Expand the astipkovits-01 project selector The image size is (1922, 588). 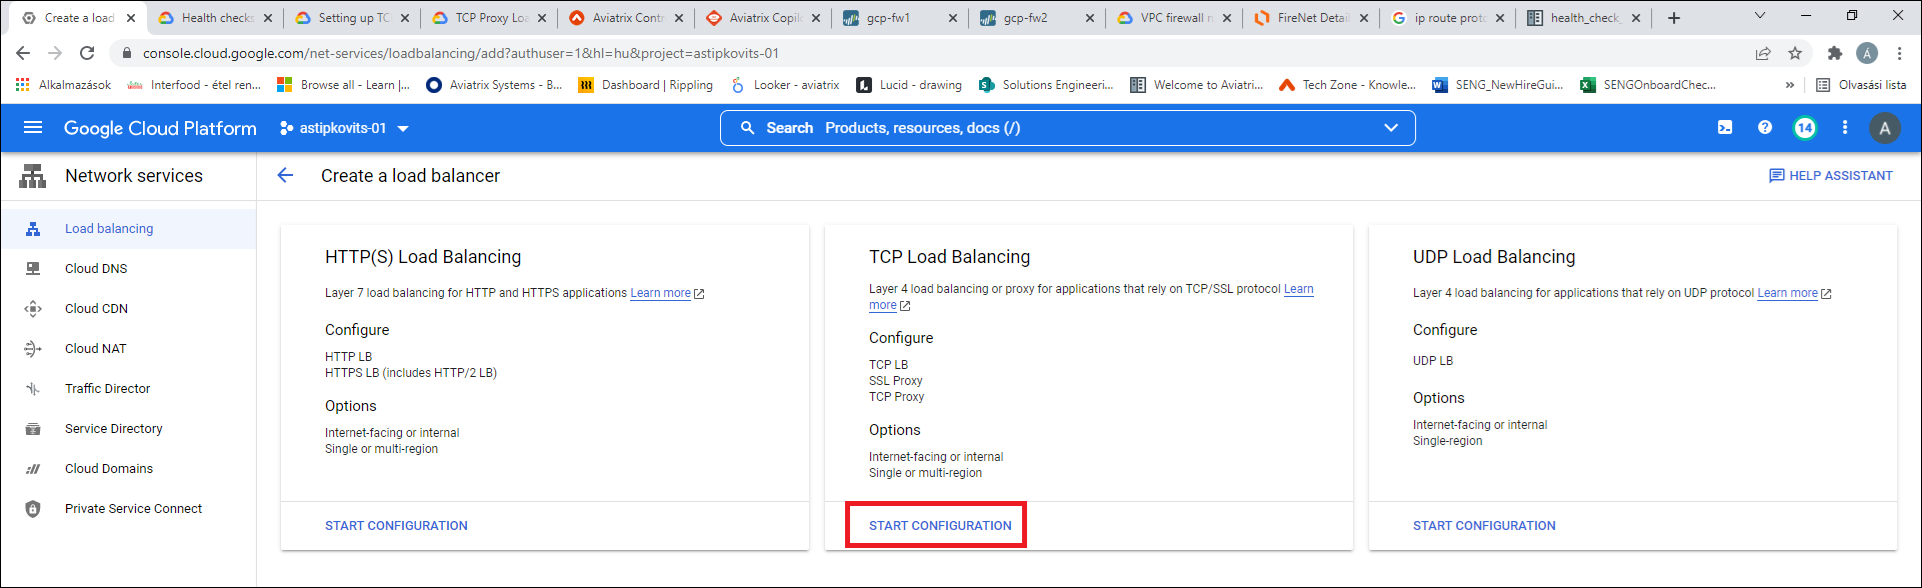coord(345,128)
